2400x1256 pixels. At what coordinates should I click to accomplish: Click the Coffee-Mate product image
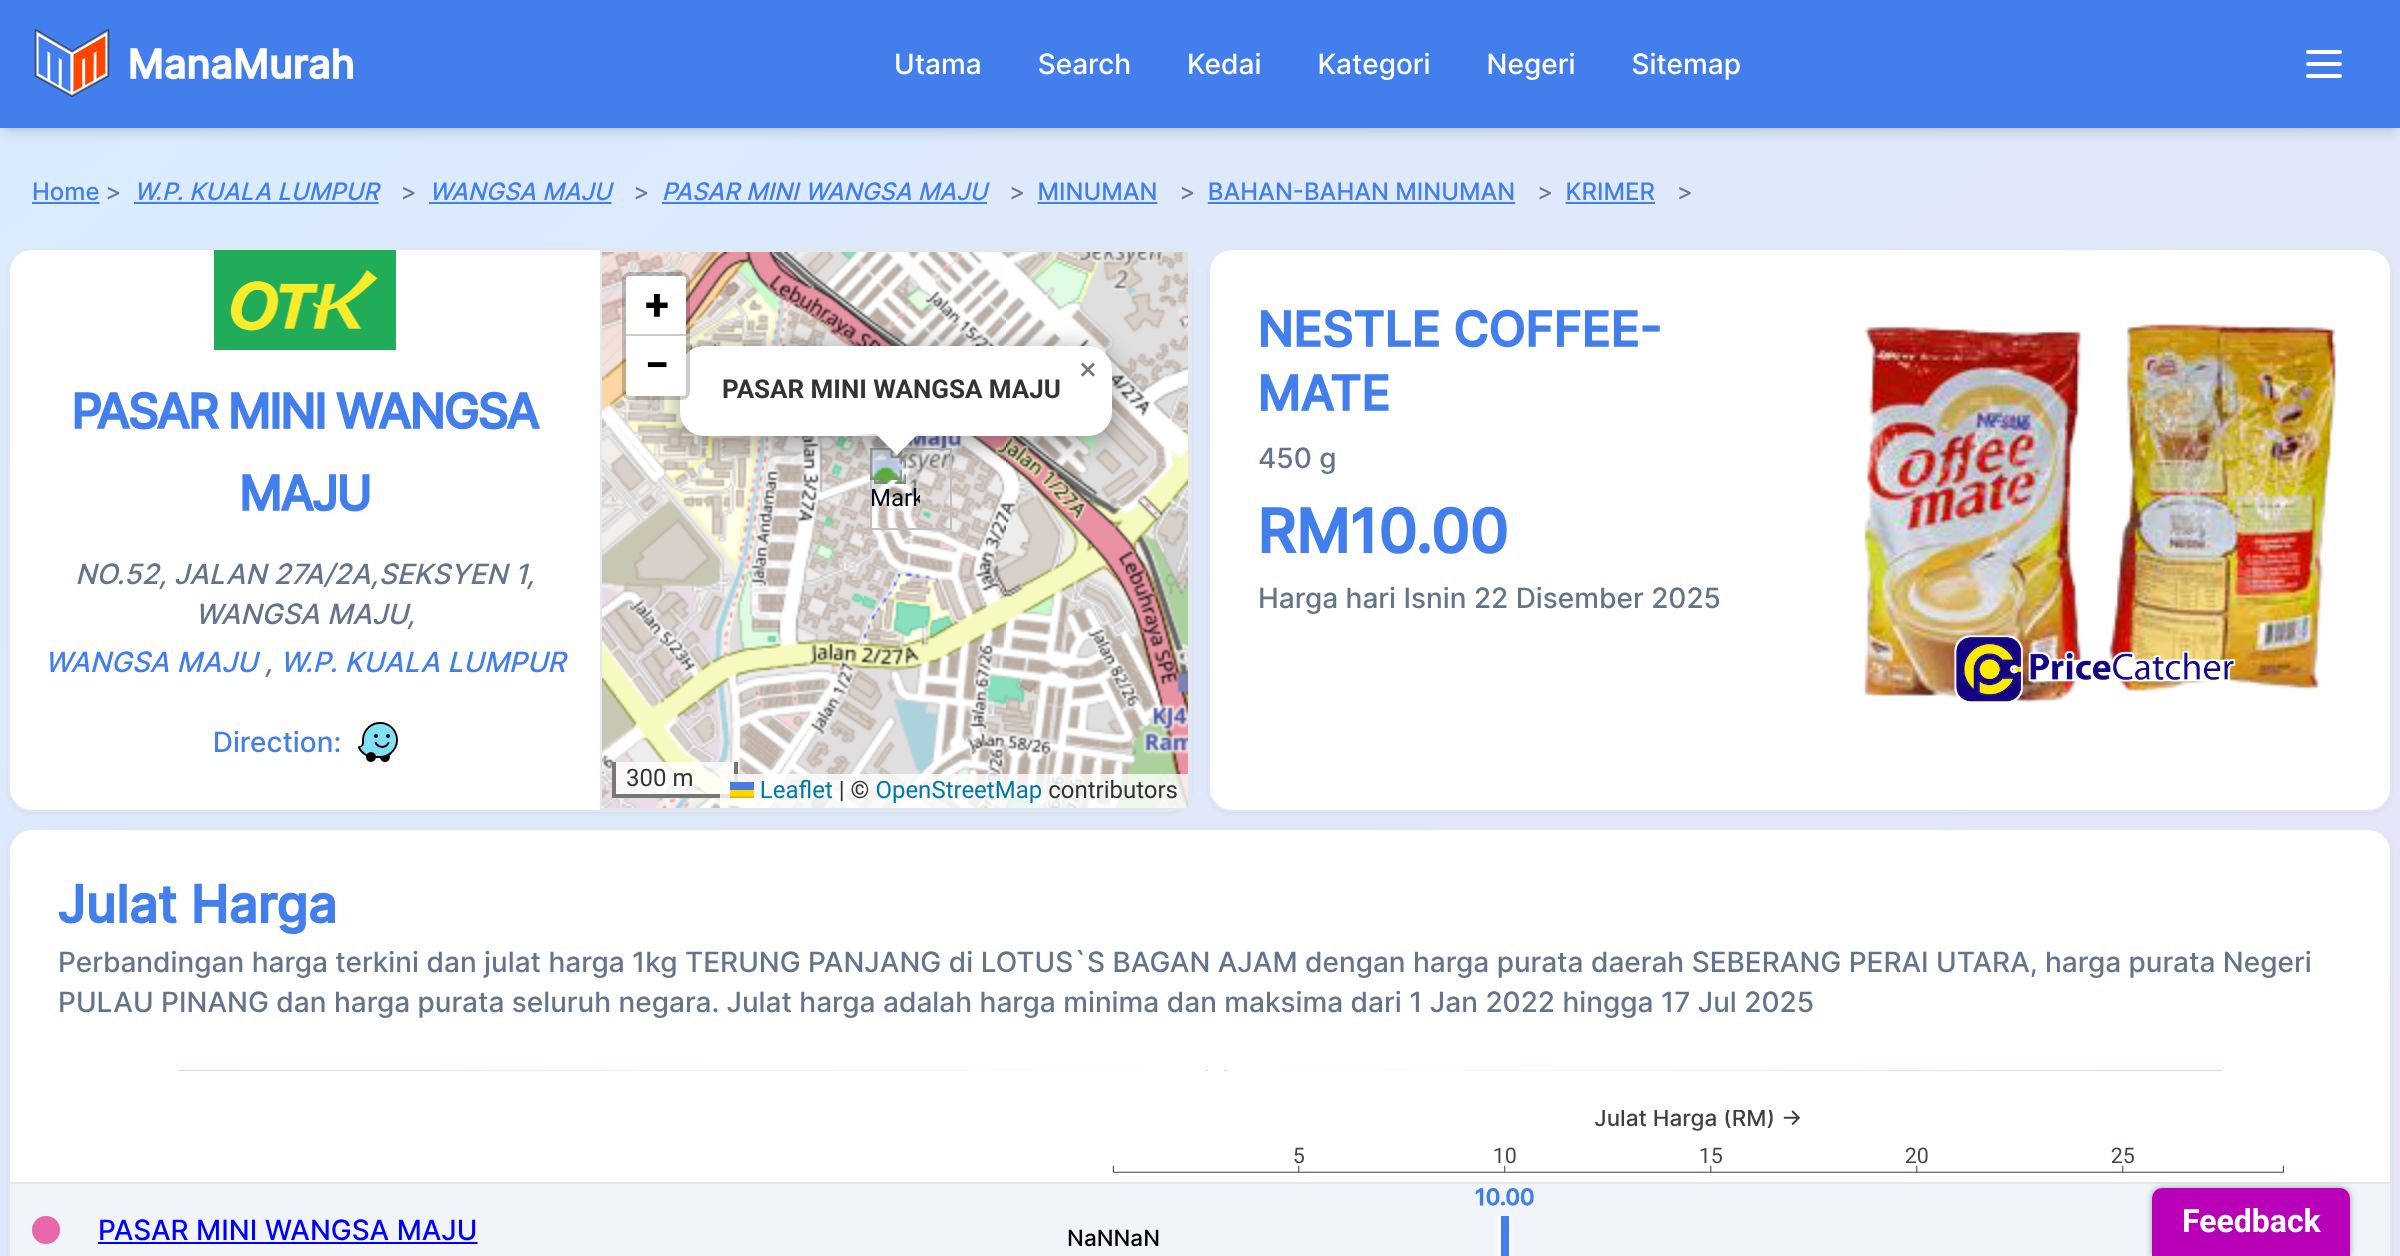pos(2098,510)
